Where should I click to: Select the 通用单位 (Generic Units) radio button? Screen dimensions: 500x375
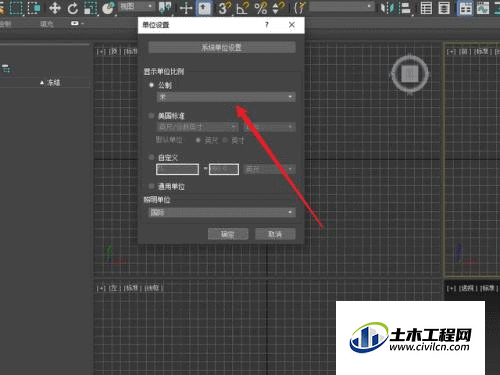(x=151, y=186)
